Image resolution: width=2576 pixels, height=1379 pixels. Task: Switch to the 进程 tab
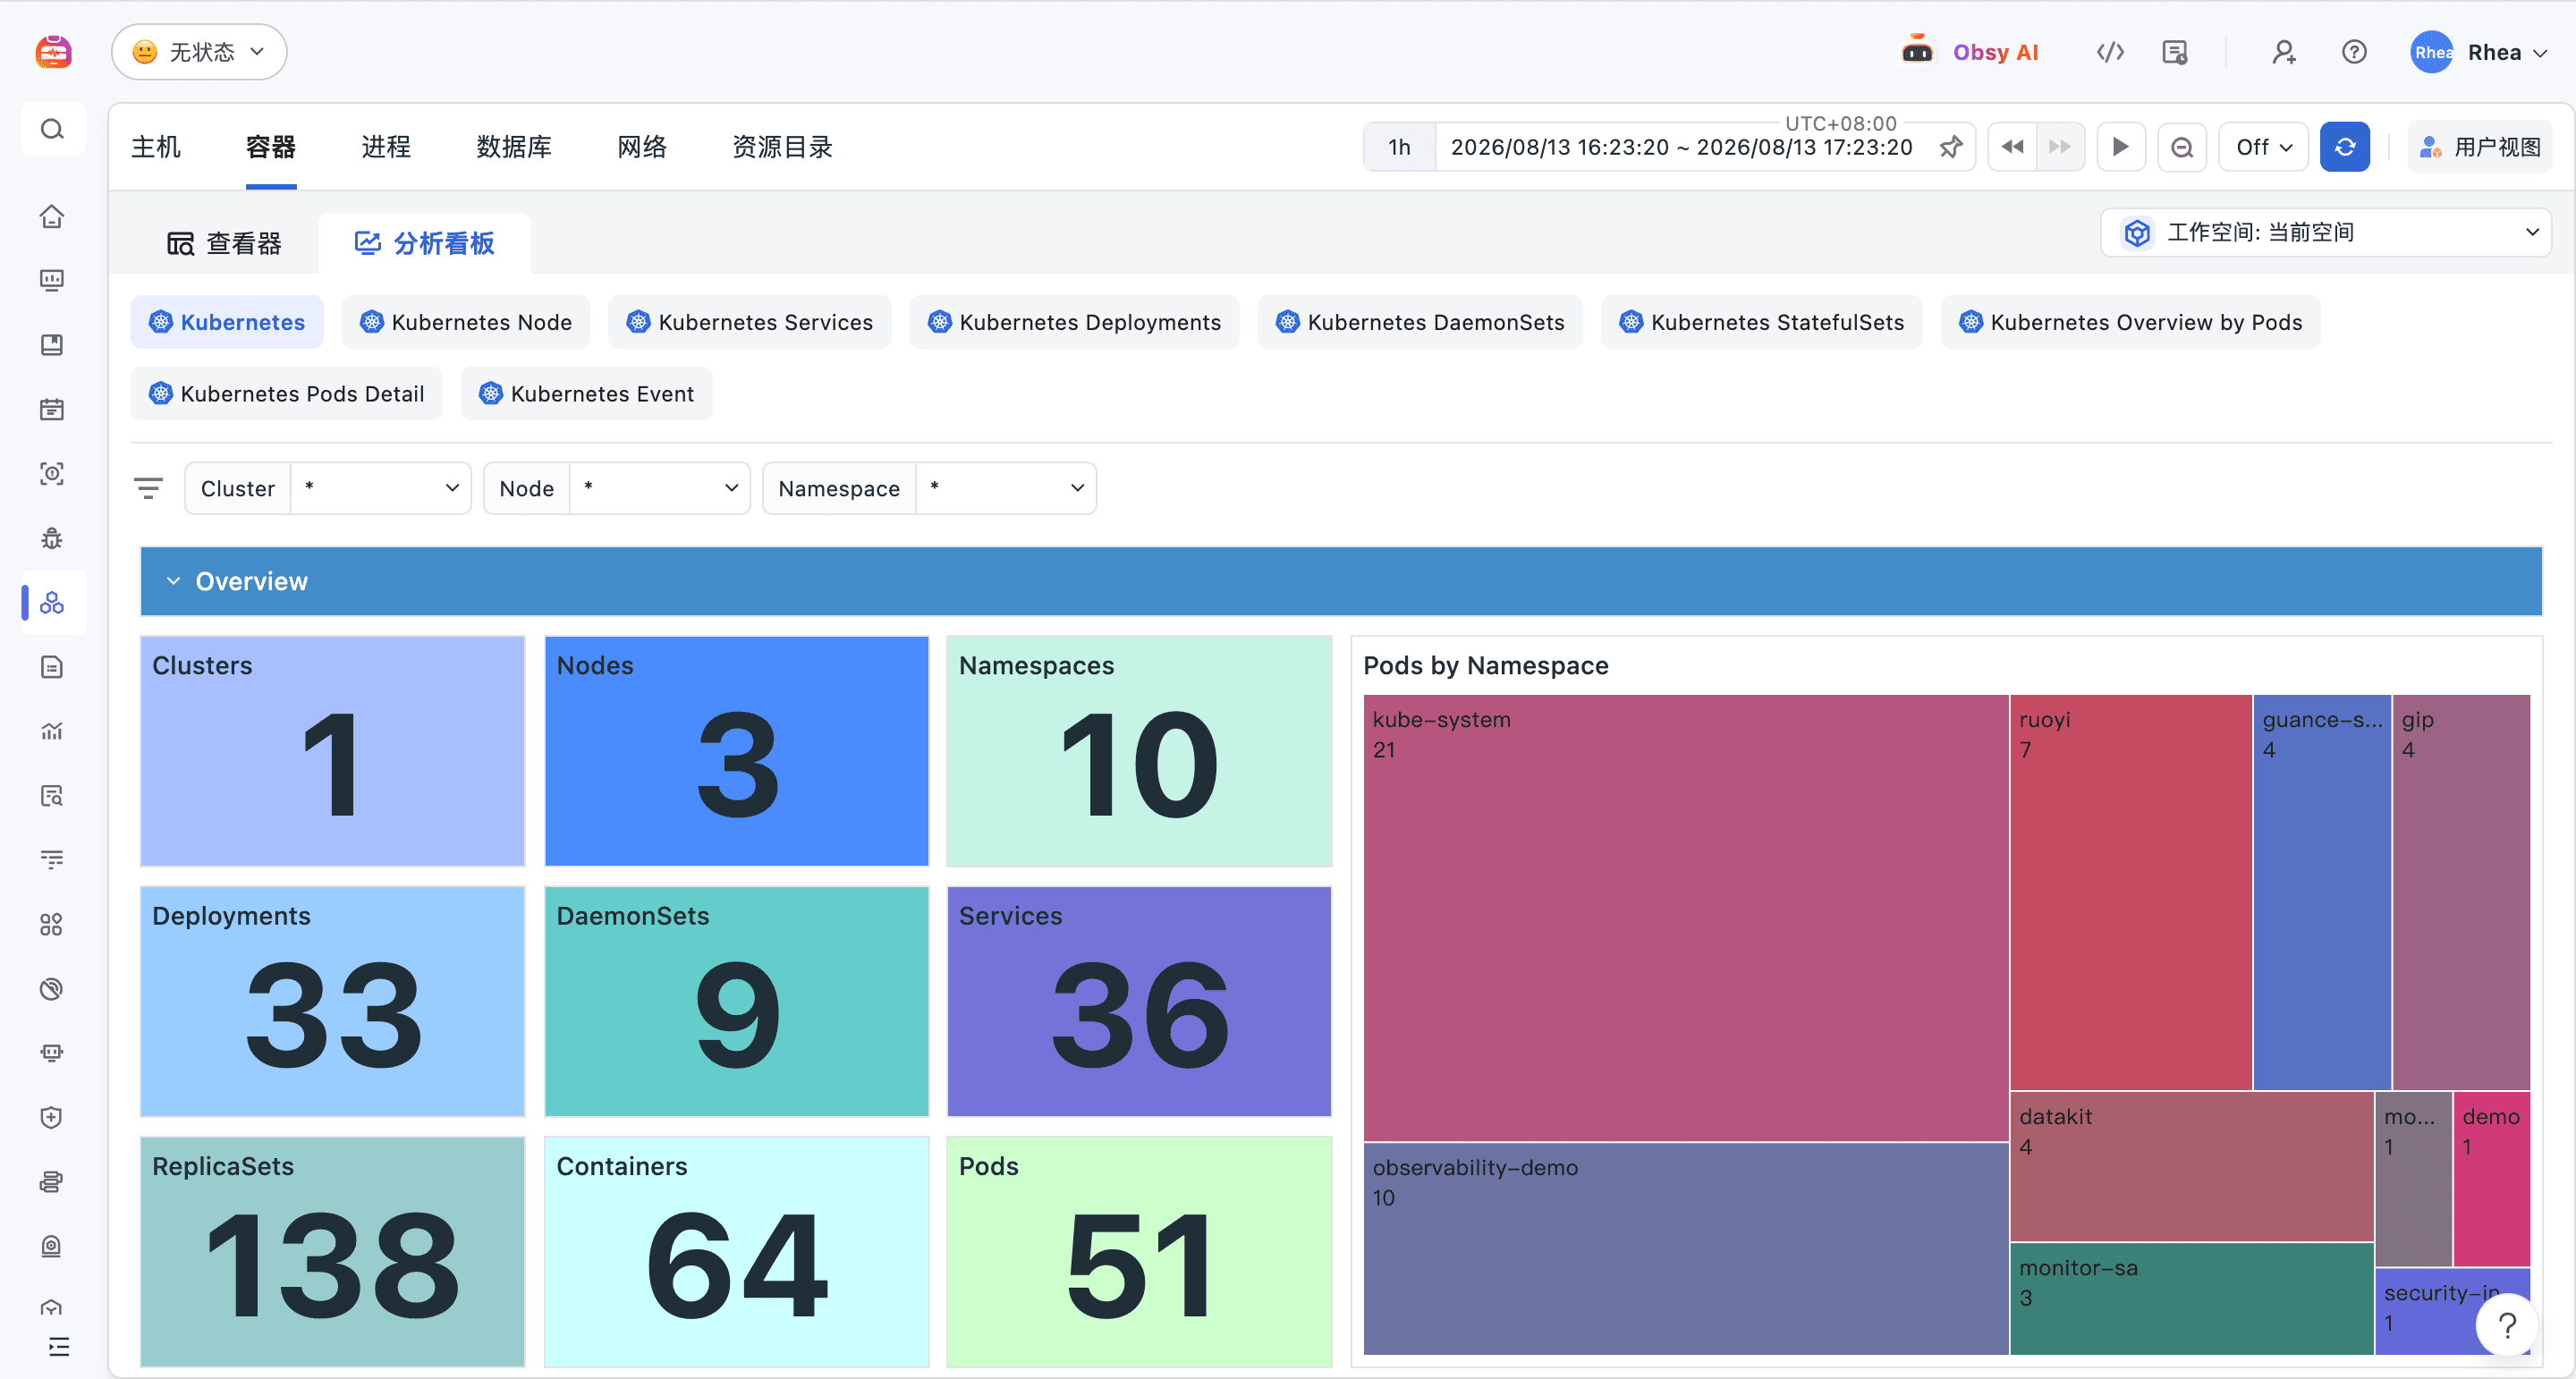(x=386, y=147)
